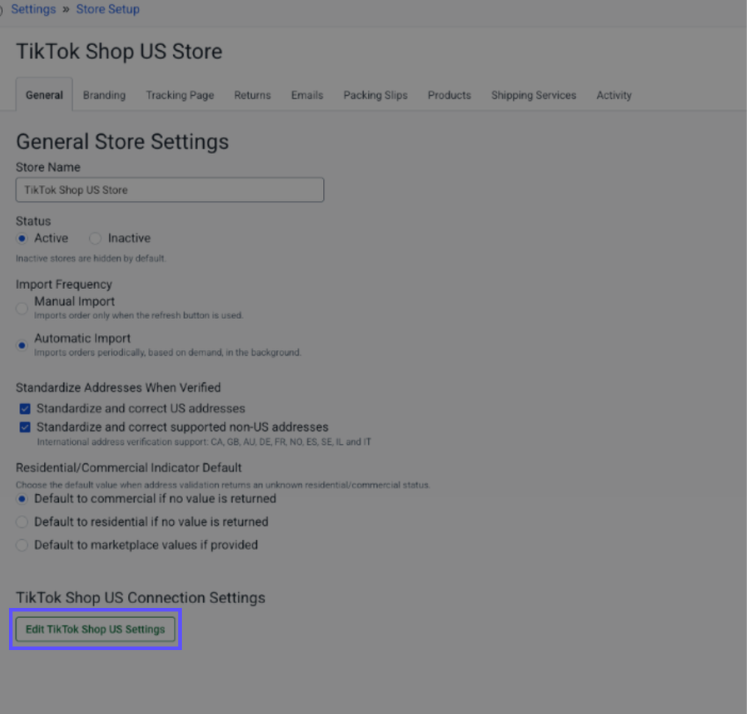Viewport: 747px width, 714px height.
Task: Open the Tracking Page tab
Action: [x=180, y=95]
